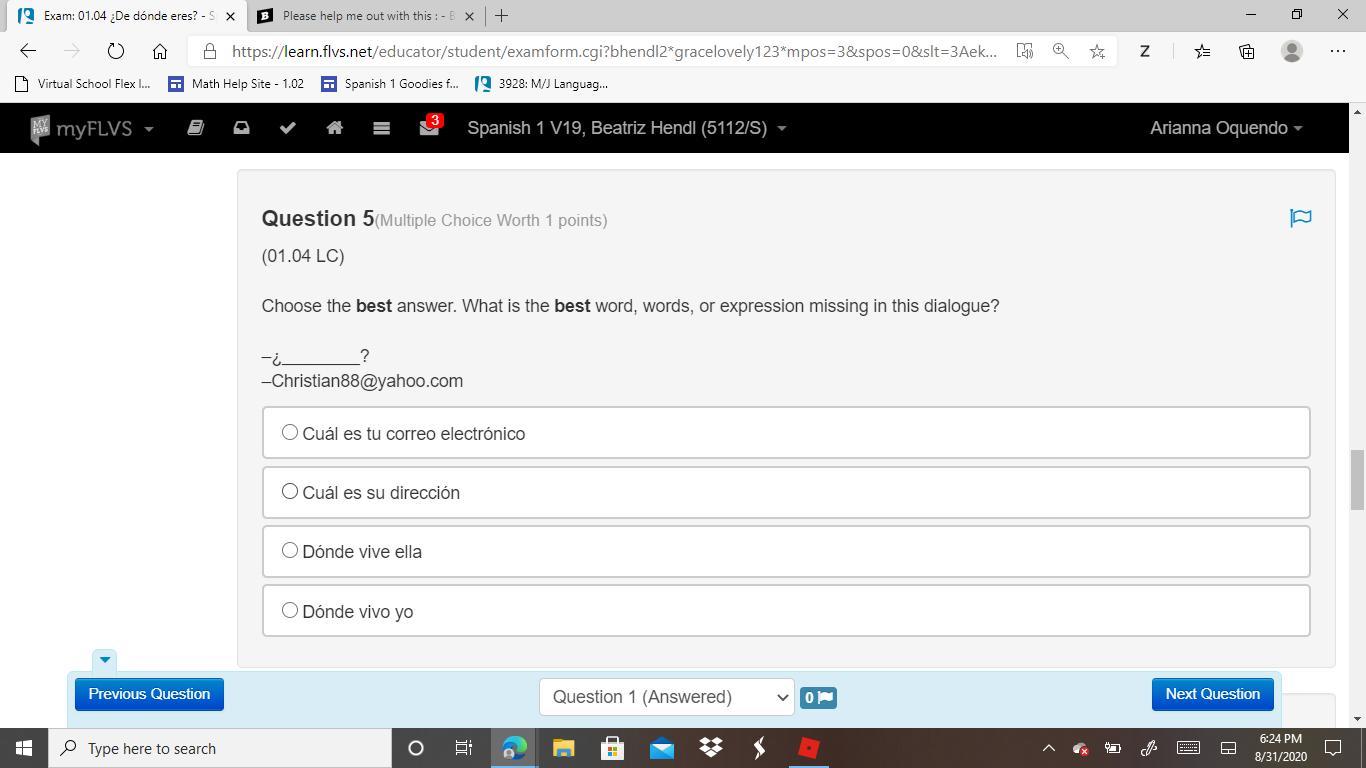The width and height of the screenshot is (1366, 768).
Task: Select 'Dónde vivo yo' answer
Action: coord(786,611)
